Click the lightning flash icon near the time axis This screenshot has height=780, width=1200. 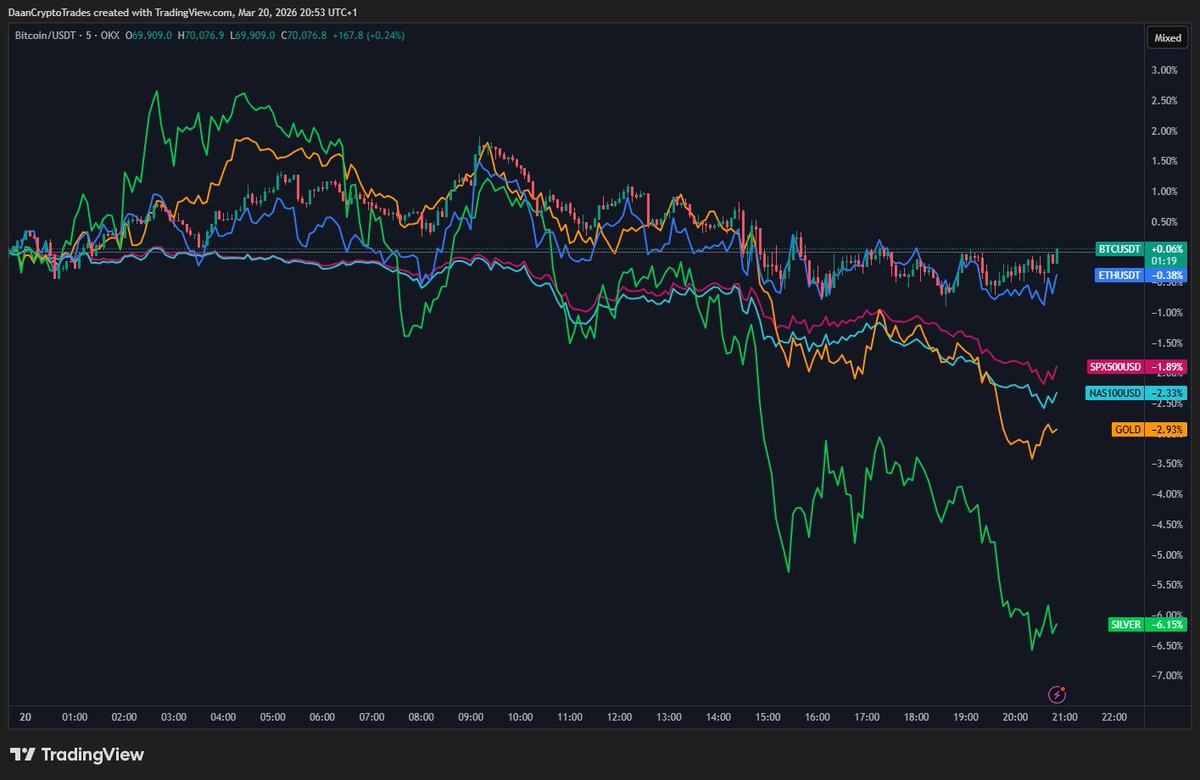1056,693
